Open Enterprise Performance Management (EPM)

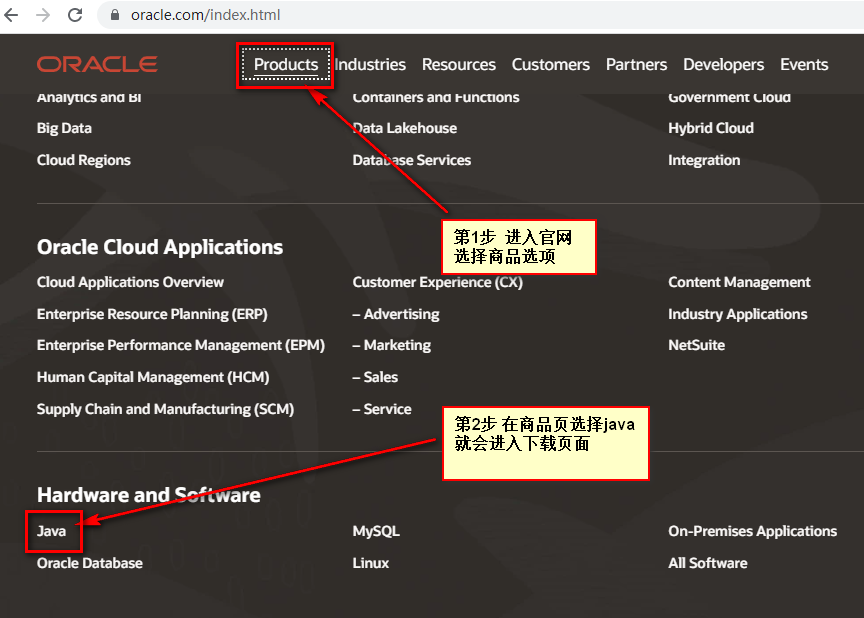coord(181,345)
